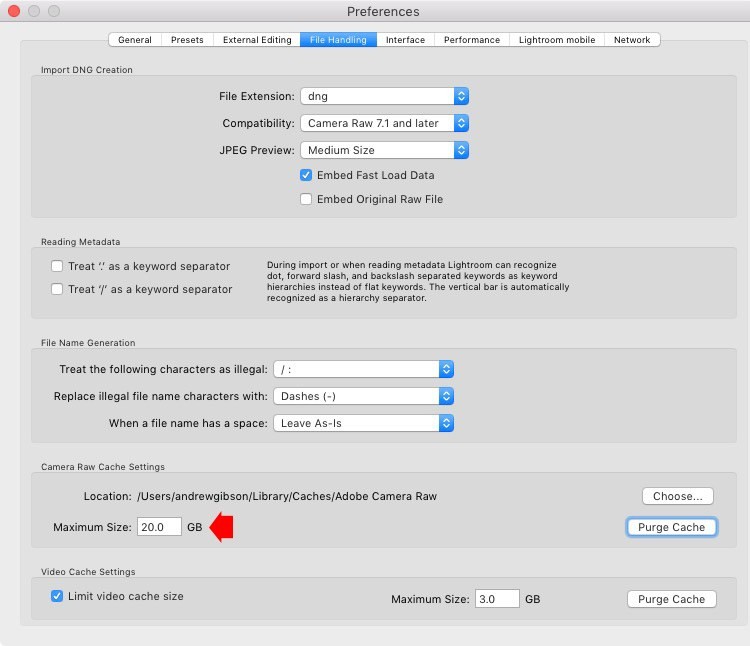Expand the Compatibility dropdown menu
The image size is (750, 646).
point(384,123)
